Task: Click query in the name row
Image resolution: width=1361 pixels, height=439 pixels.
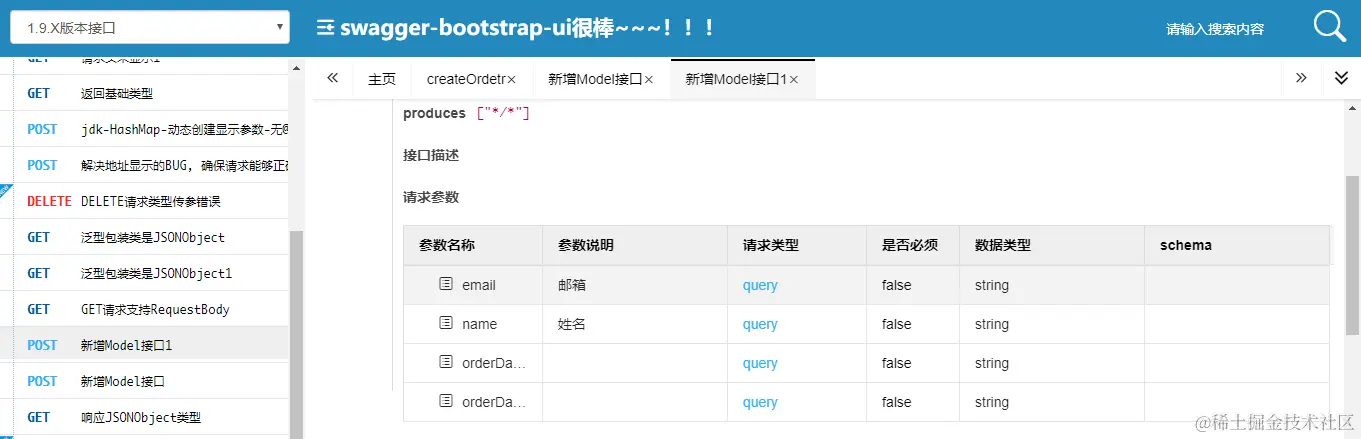Action: [760, 324]
